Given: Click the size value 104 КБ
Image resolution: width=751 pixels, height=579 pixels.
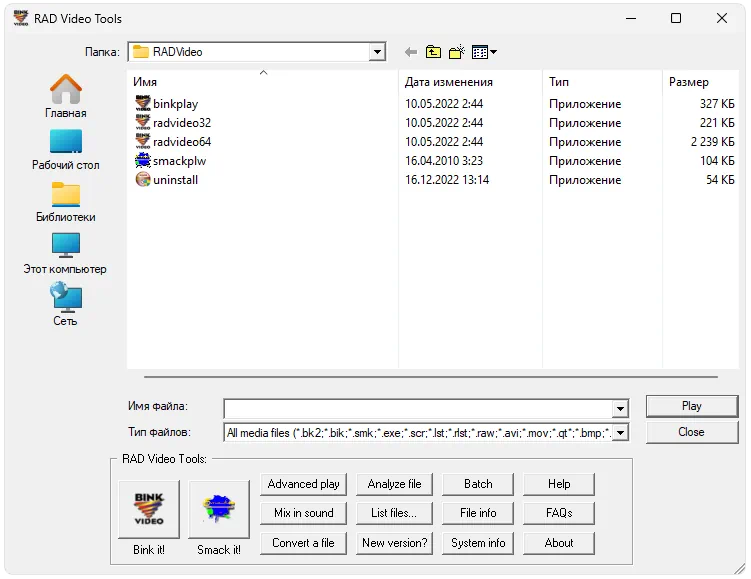Looking at the screenshot, I should [x=717, y=161].
